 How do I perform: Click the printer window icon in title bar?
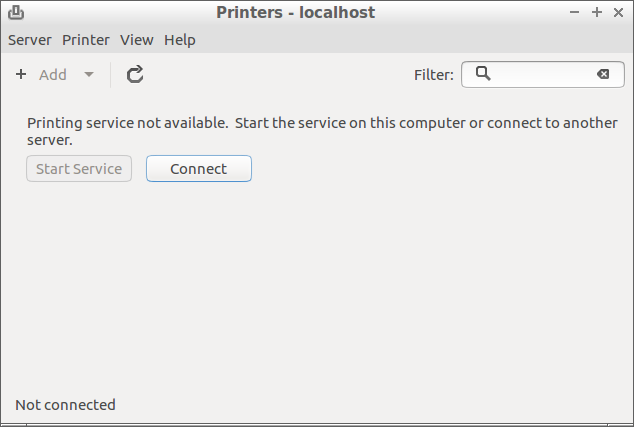click(16, 12)
